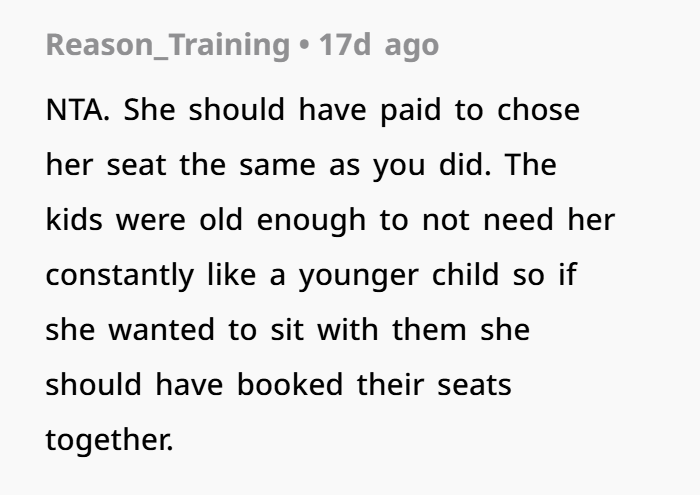The image size is (700, 495).
Task: Click the word "chose" in the first line
Action: click(x=538, y=110)
